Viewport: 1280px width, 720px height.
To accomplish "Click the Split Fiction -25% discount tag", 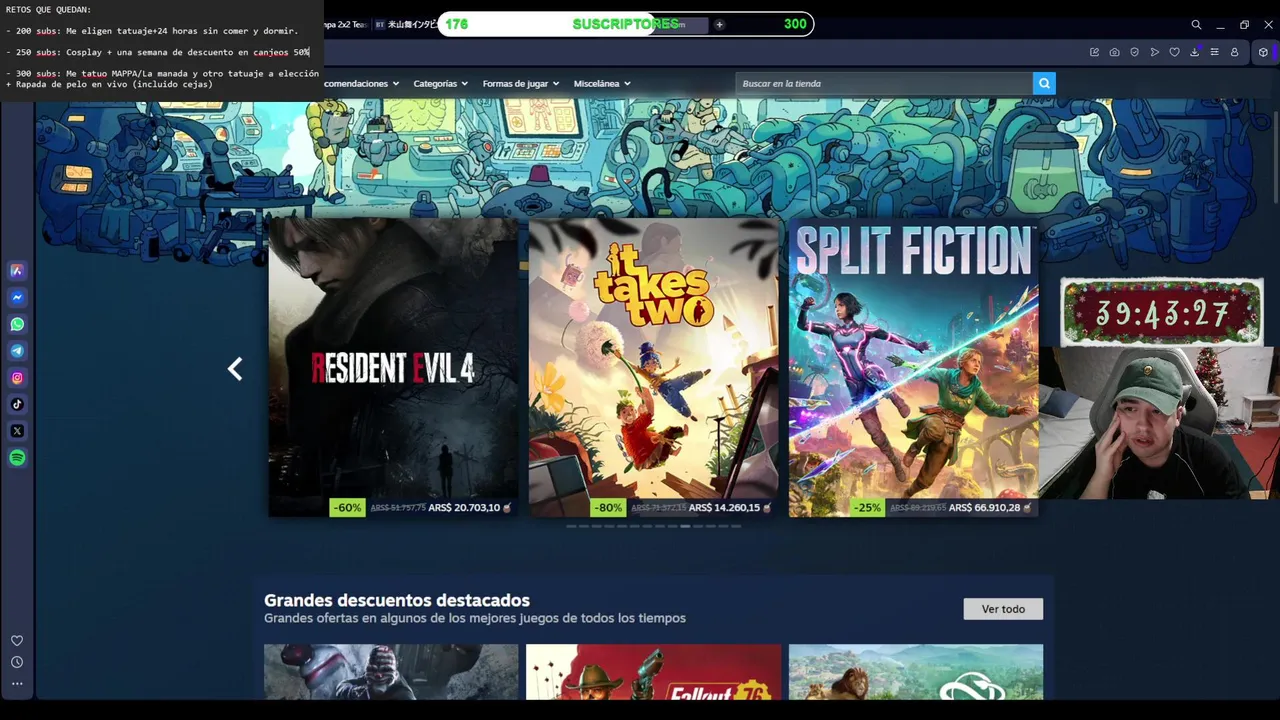I will 867,508.
